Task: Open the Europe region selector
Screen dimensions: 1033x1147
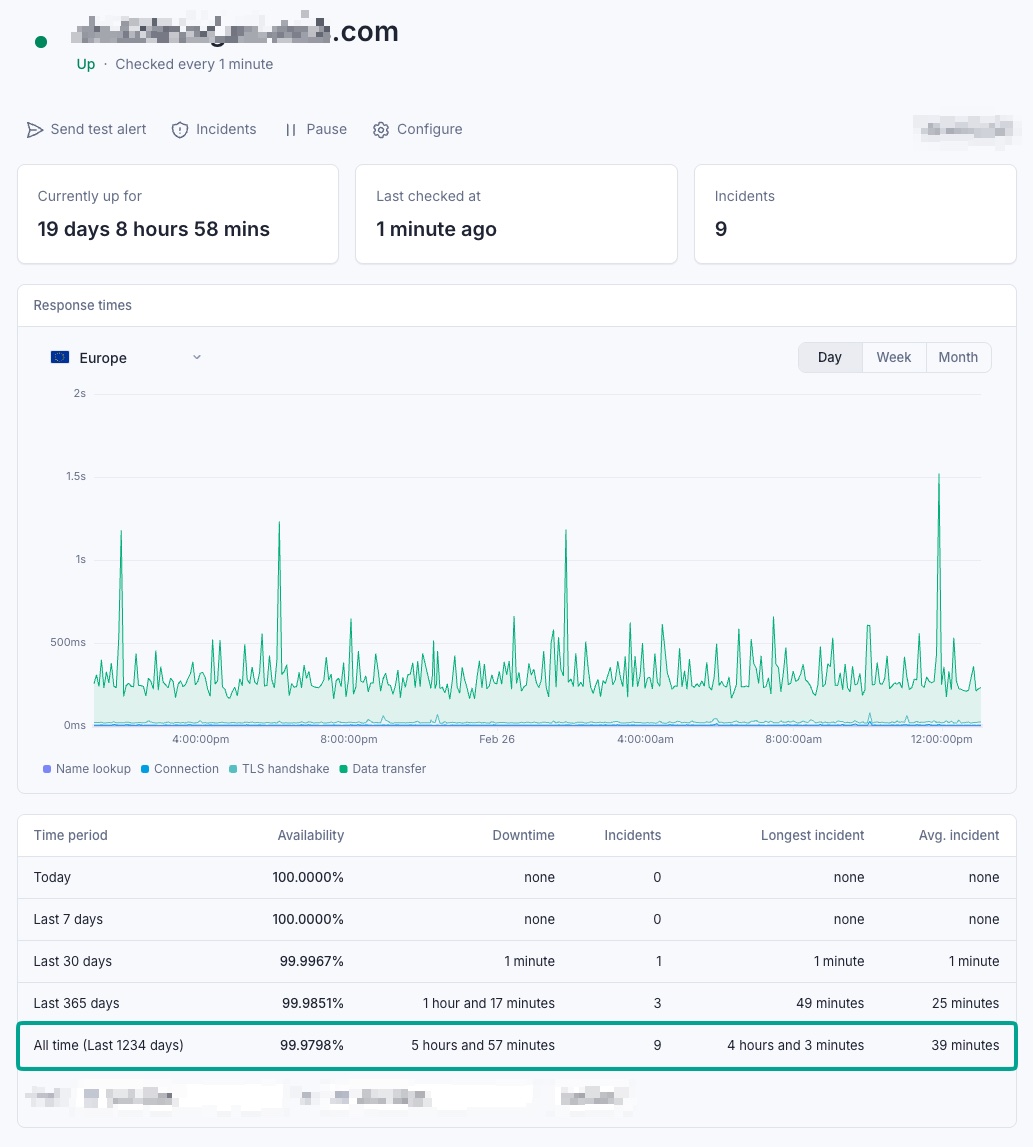Action: click(x=103, y=358)
